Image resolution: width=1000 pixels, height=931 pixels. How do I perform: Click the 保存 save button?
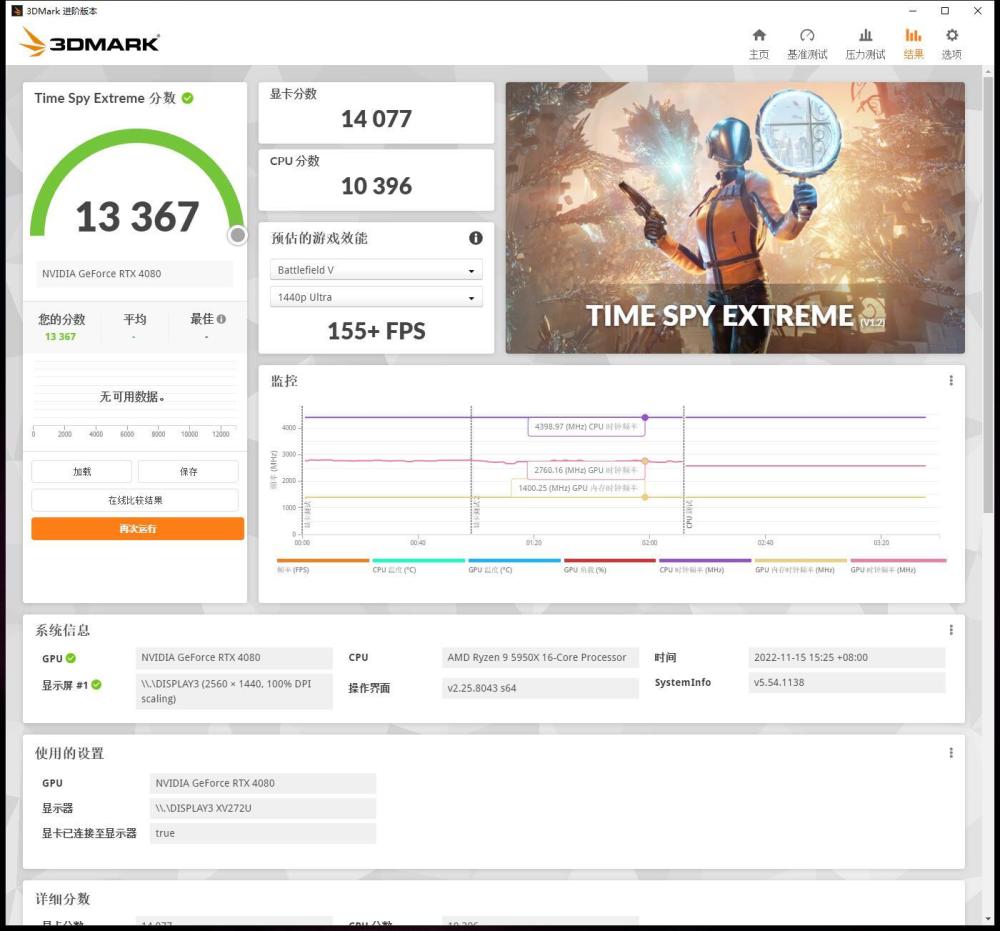pyautogui.click(x=188, y=471)
